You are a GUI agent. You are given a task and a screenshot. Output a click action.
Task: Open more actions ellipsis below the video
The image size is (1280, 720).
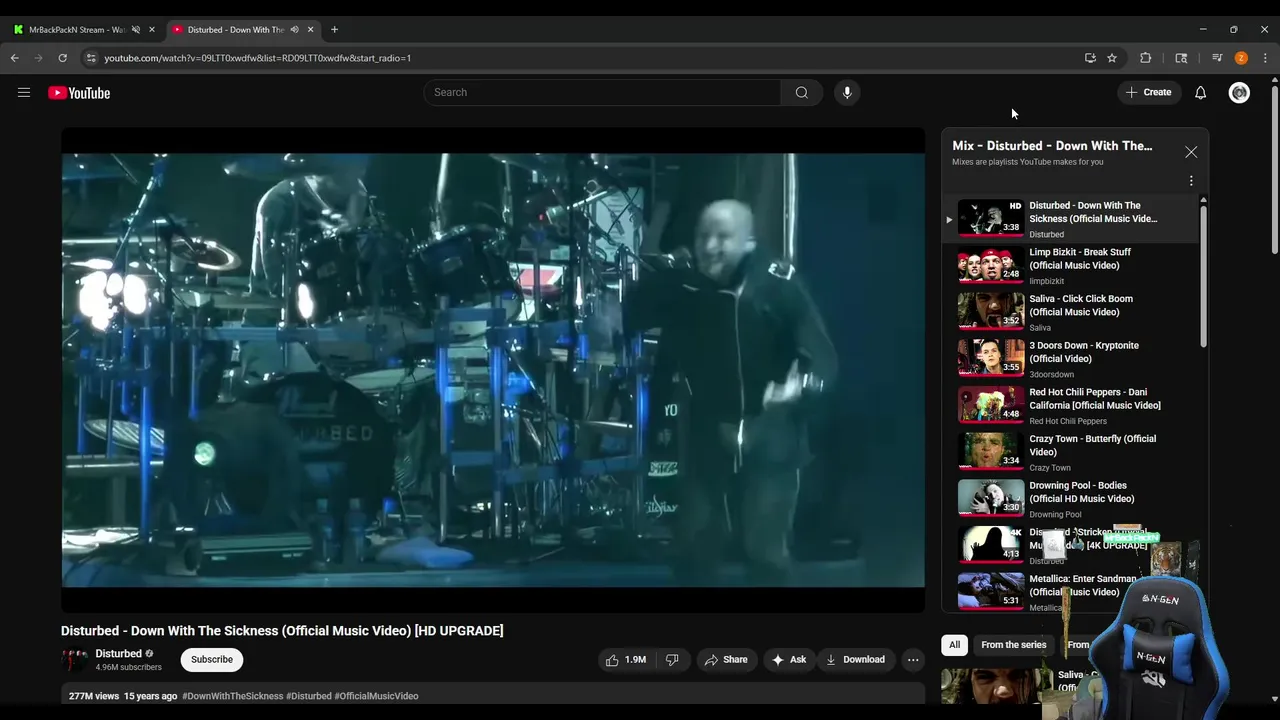913,660
